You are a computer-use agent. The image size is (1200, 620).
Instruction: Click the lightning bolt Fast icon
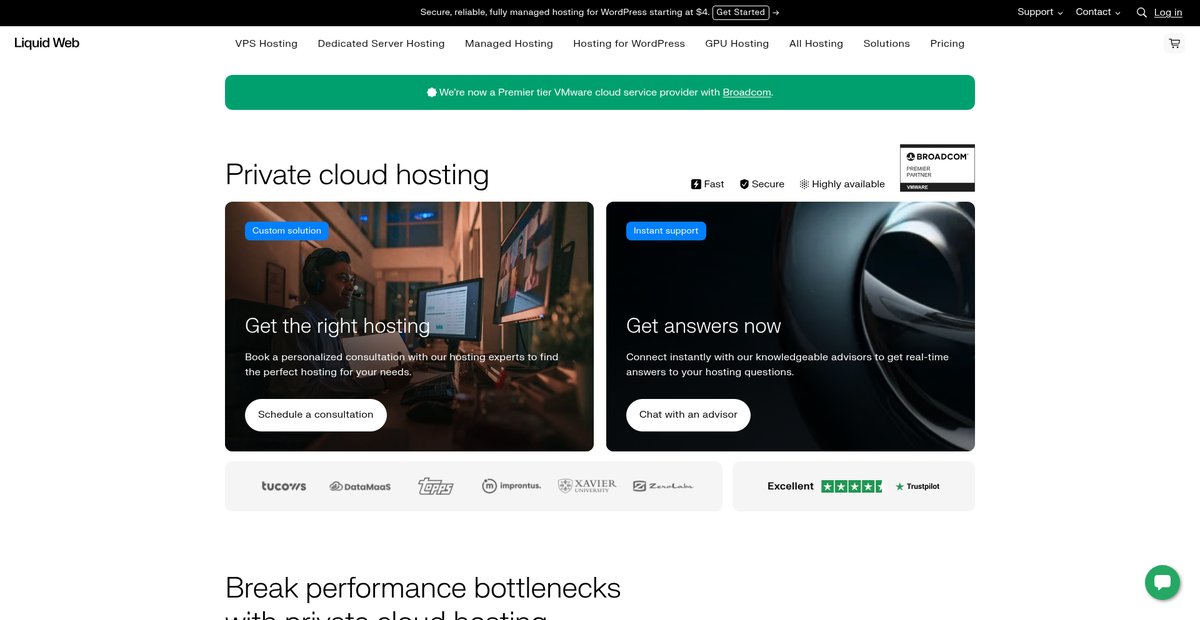(x=696, y=184)
